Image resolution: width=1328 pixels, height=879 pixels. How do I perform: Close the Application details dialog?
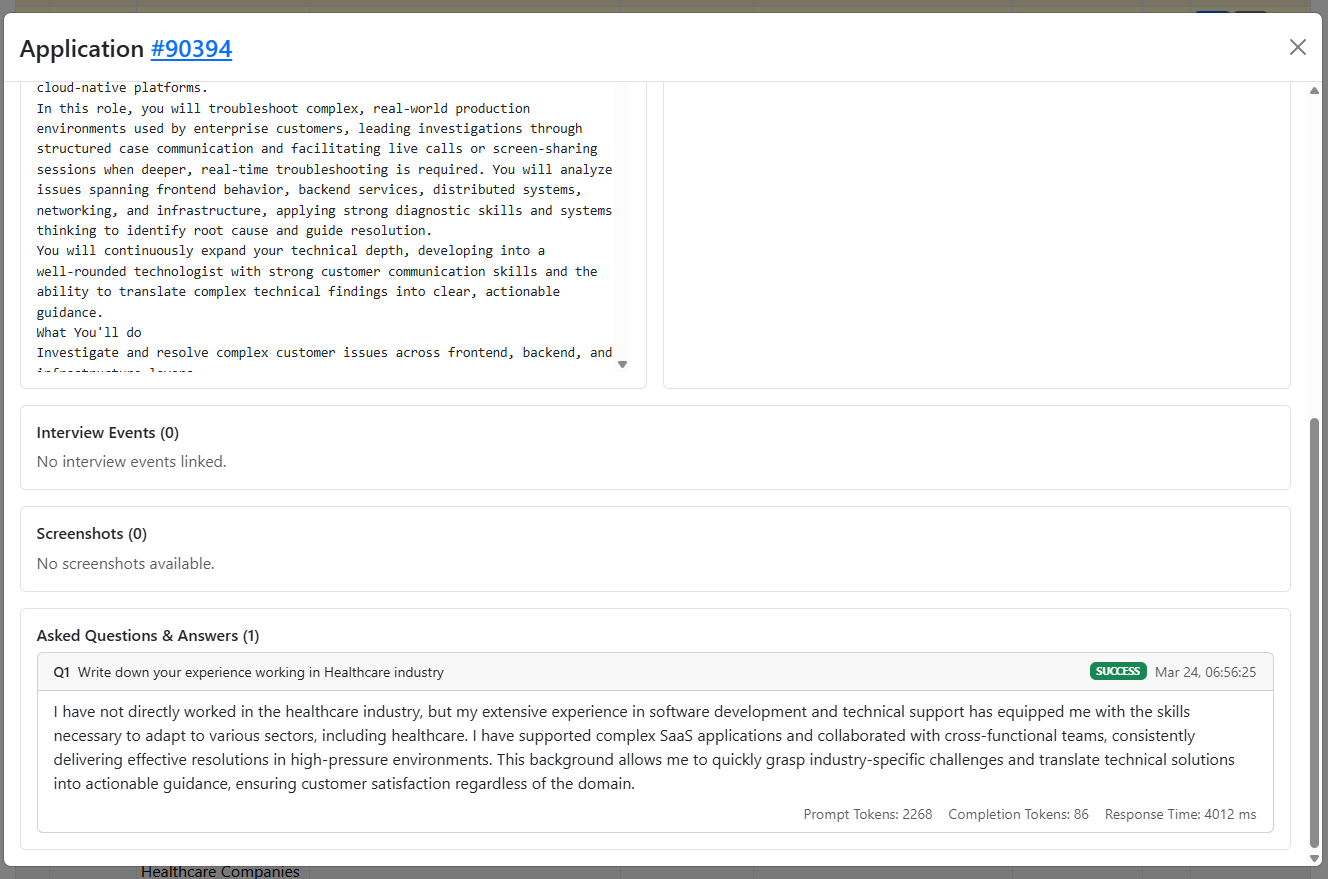pos(1297,47)
